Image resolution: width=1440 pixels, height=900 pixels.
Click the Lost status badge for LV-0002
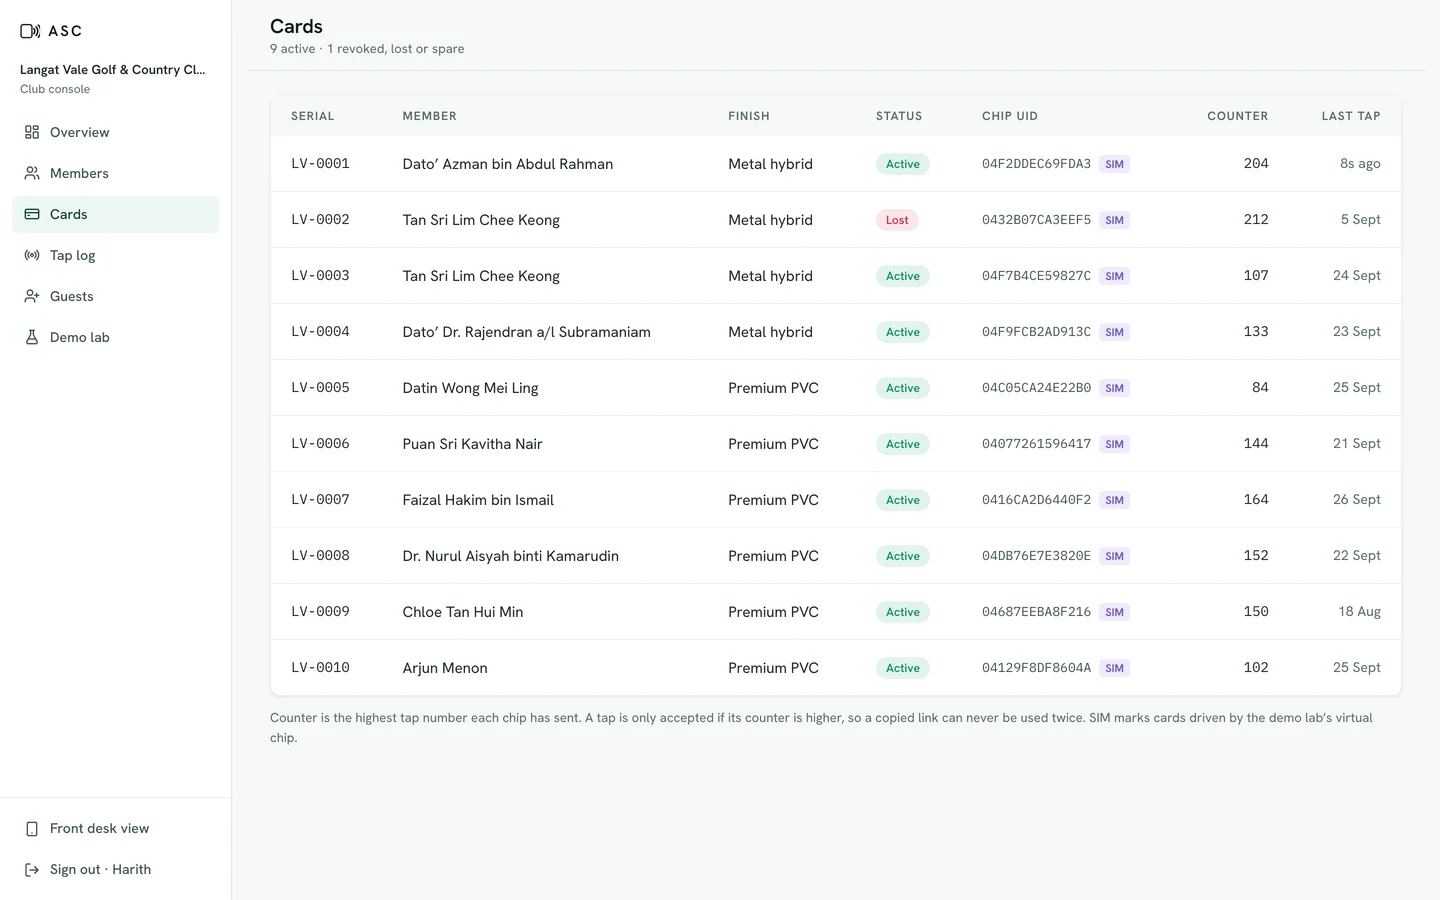(897, 220)
